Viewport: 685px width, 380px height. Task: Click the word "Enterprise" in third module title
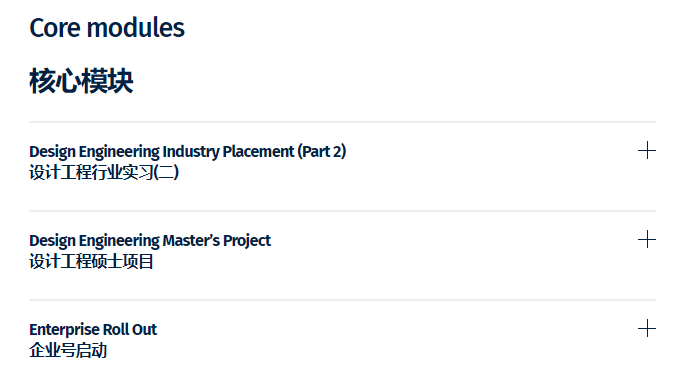pos(64,330)
